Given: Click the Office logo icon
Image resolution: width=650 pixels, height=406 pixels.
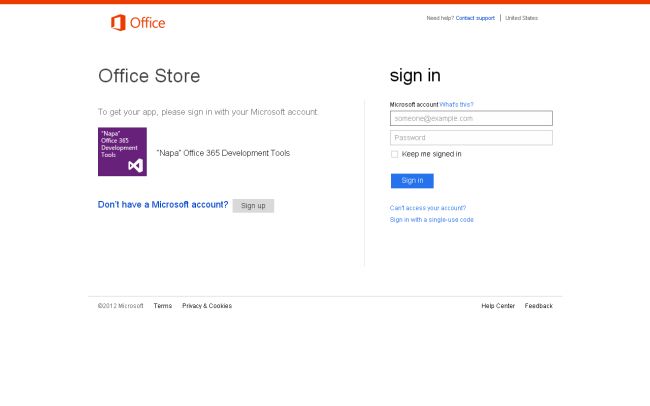Looking at the screenshot, I should [x=119, y=22].
